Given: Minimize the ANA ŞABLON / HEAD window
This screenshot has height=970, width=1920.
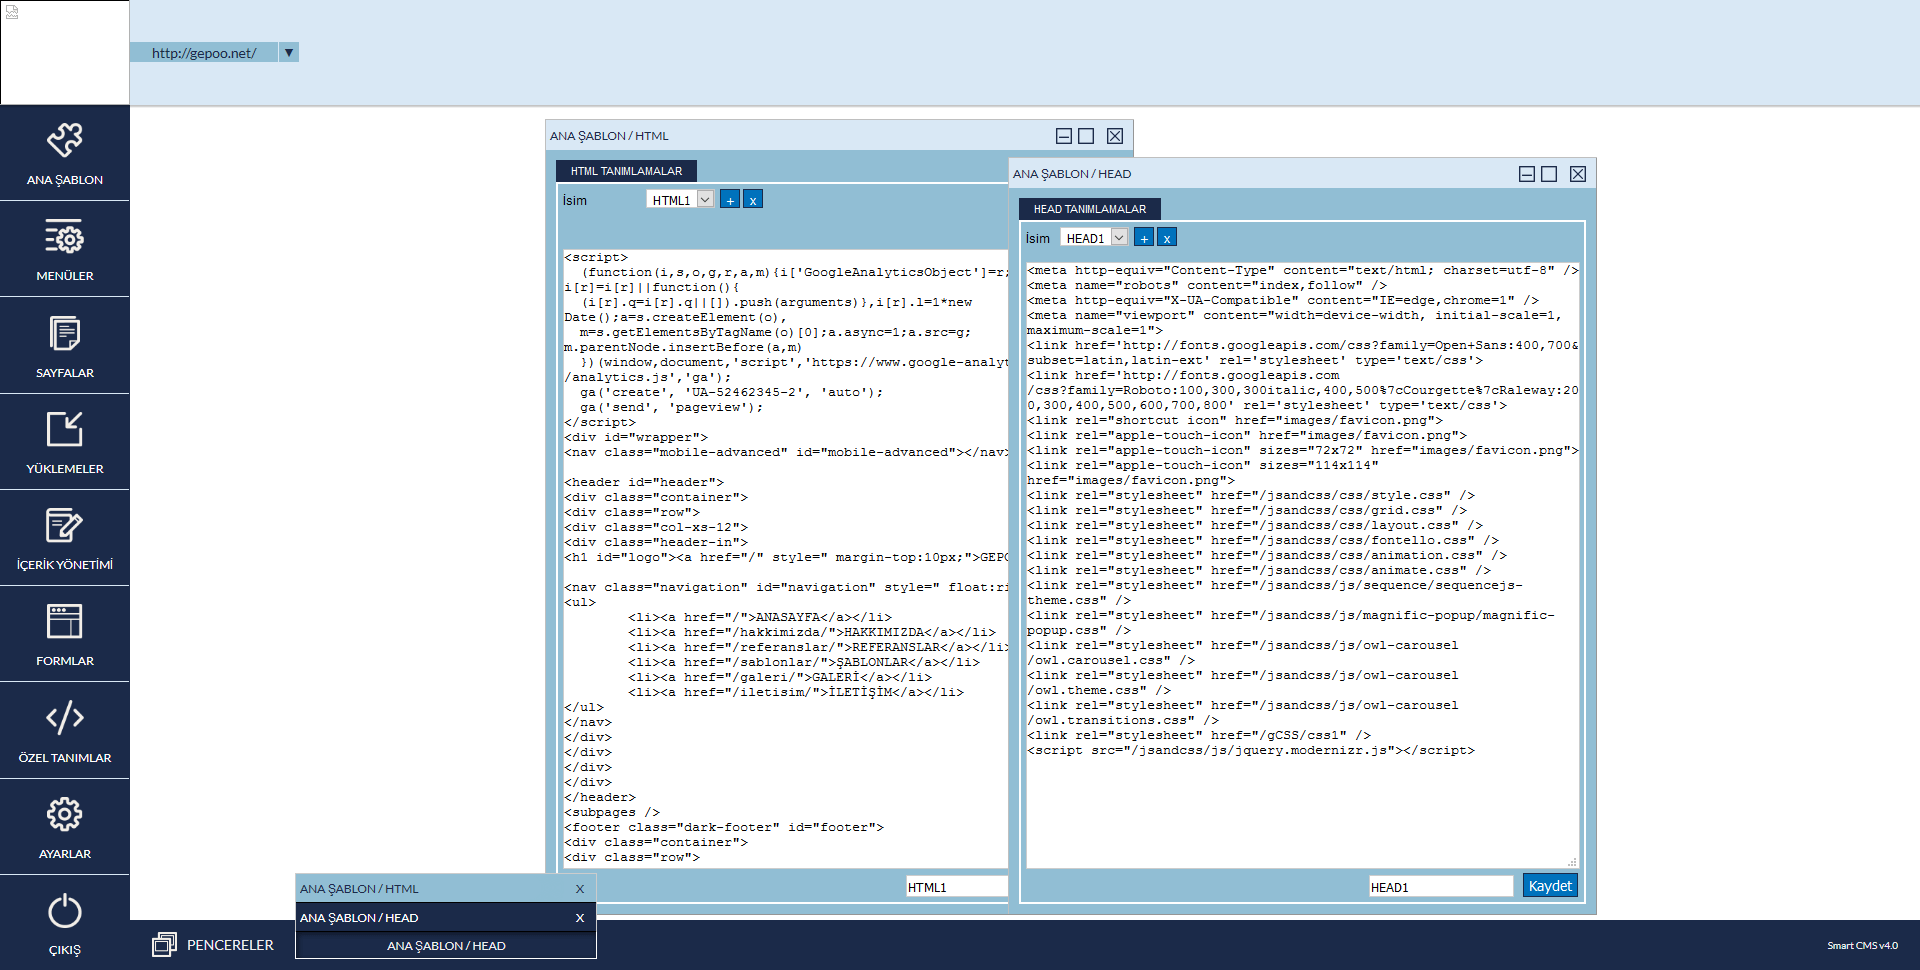Looking at the screenshot, I should click(1527, 174).
